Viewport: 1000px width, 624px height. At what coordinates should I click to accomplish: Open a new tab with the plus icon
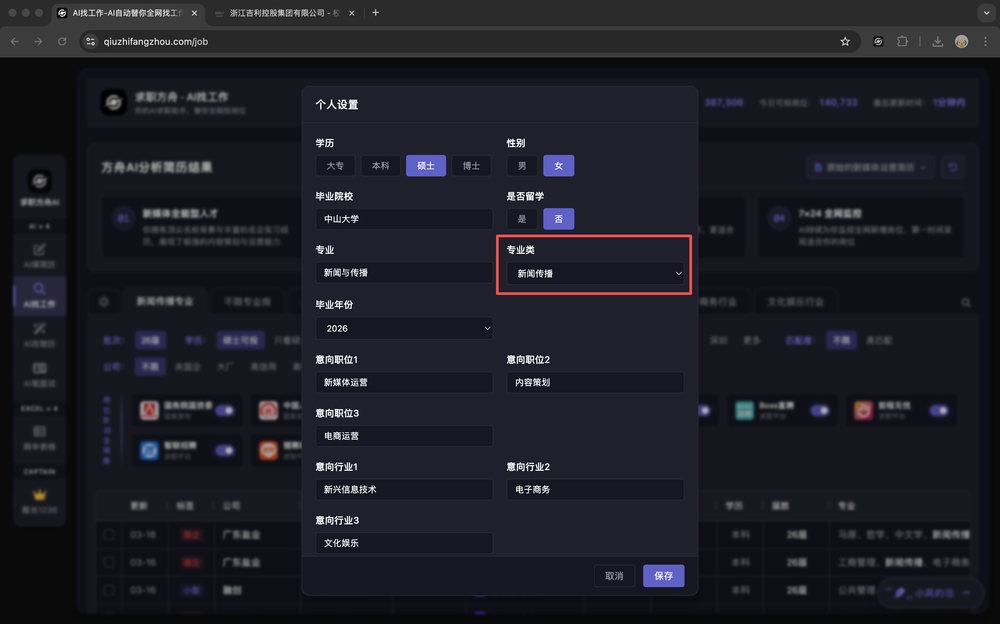(x=376, y=13)
